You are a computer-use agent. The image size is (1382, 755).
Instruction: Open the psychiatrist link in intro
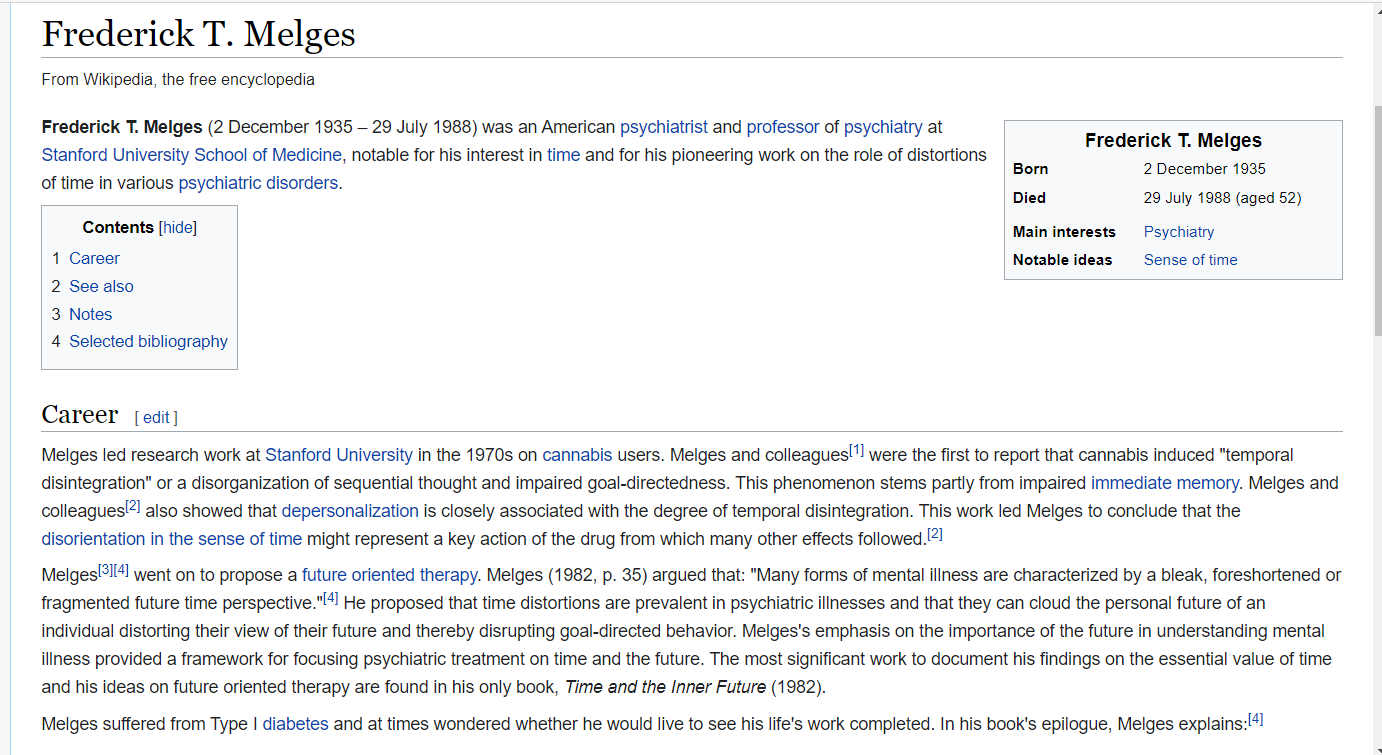click(x=664, y=127)
